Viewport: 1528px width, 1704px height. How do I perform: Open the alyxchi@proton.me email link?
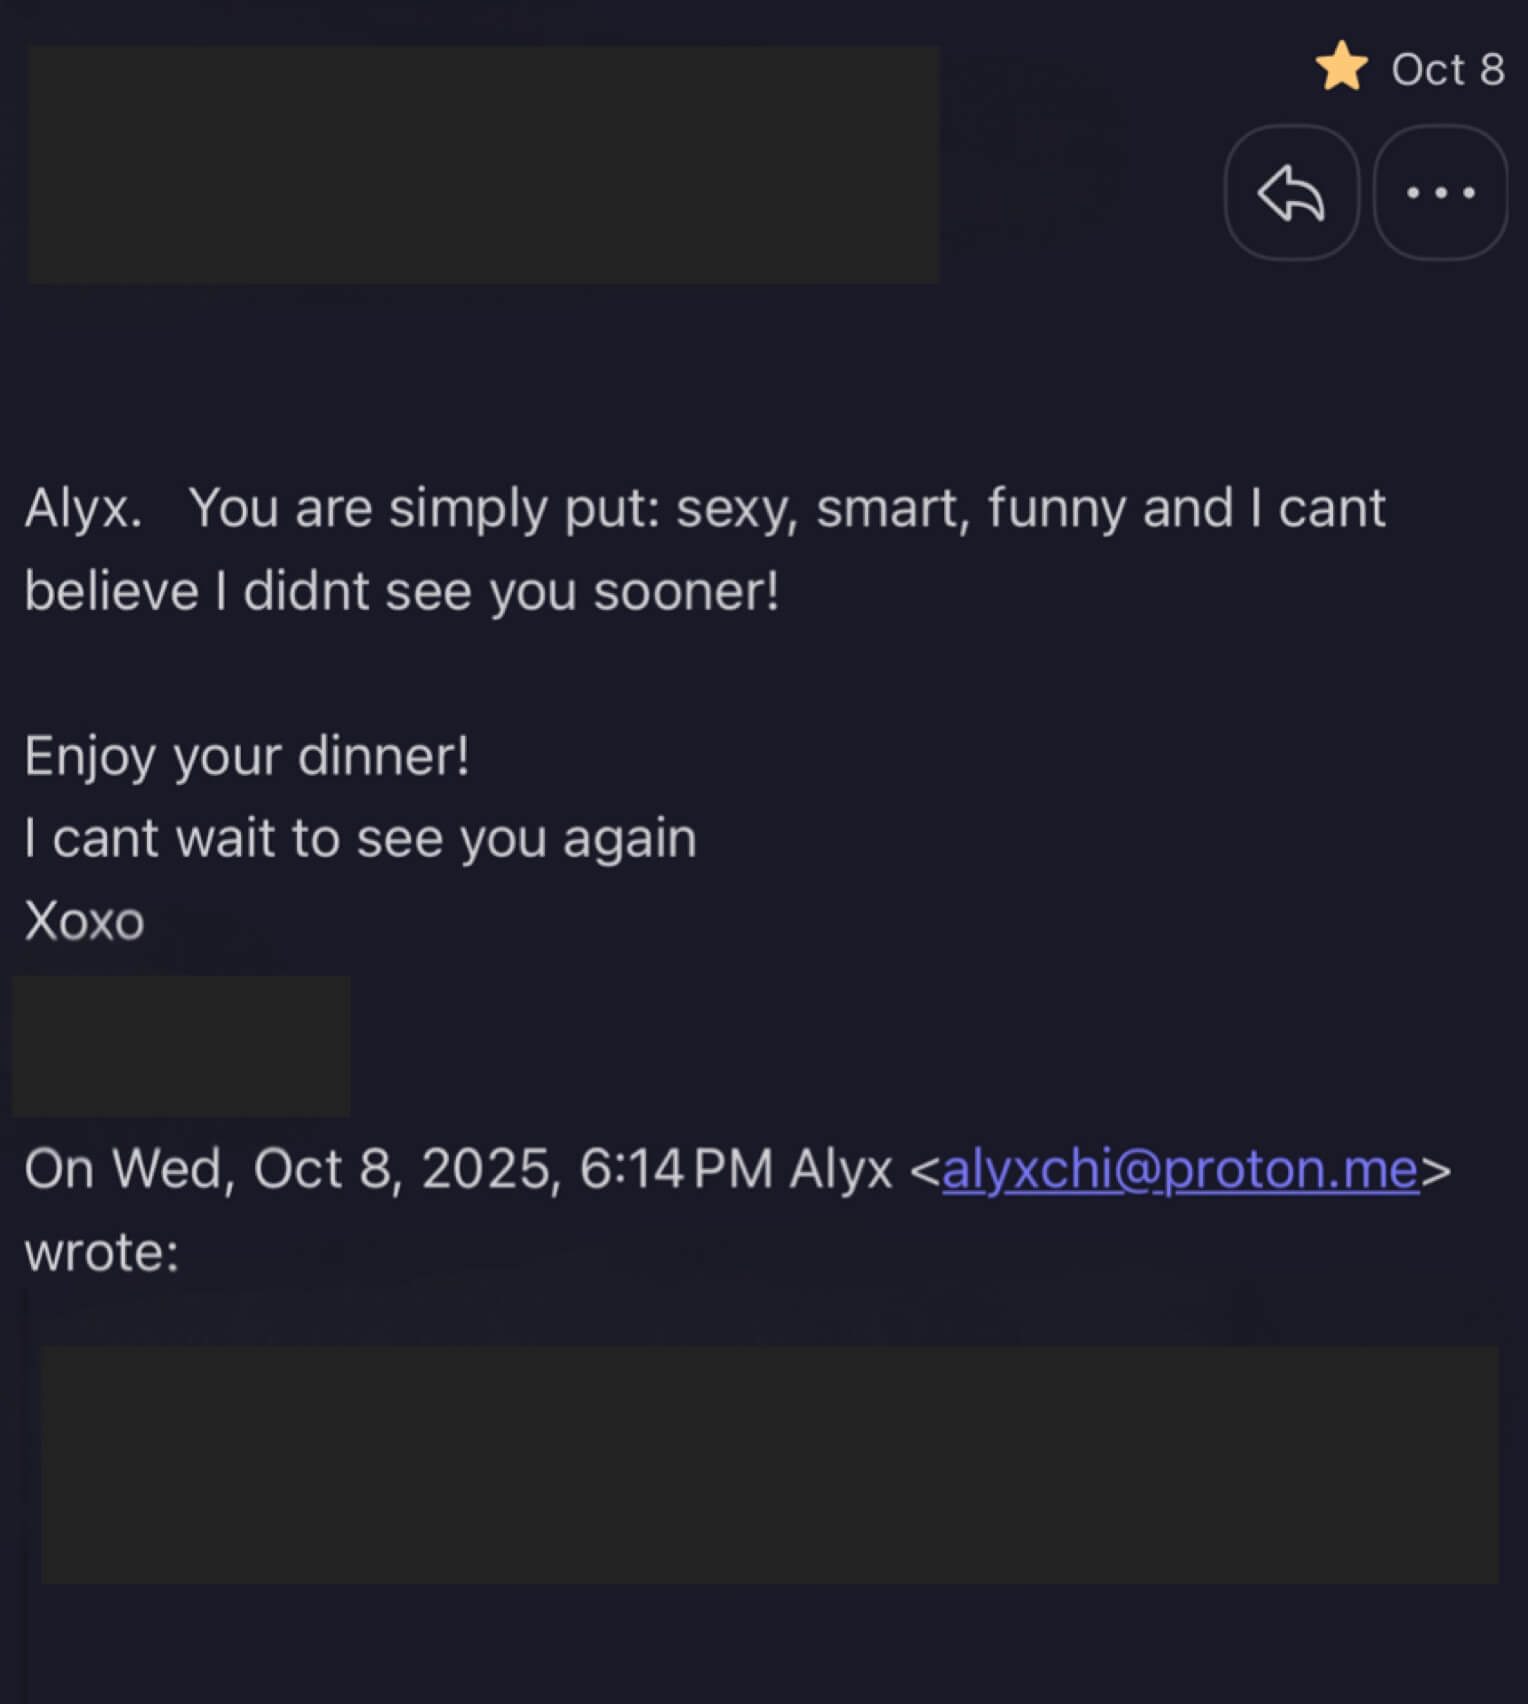(x=1180, y=1168)
